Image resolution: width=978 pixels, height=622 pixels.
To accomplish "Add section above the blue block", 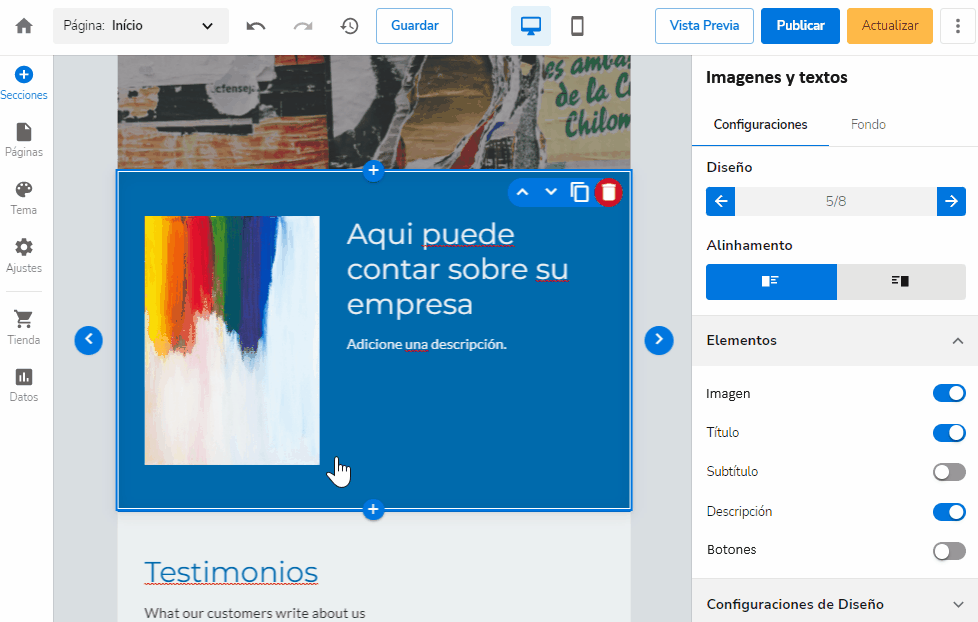I will [373, 170].
